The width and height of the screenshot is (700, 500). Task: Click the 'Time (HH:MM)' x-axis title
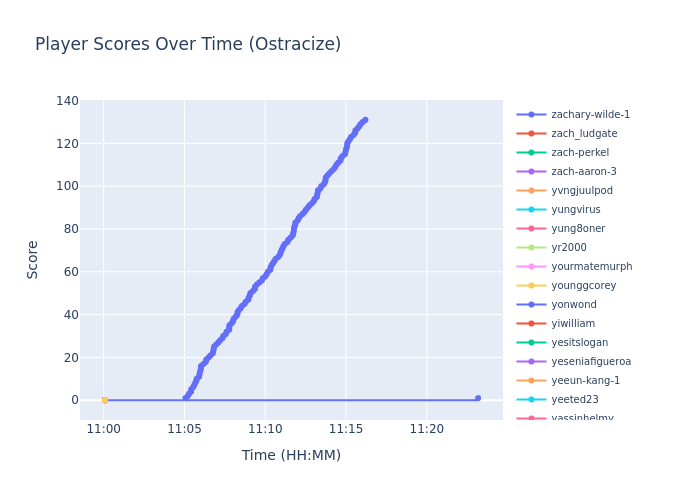(291, 456)
